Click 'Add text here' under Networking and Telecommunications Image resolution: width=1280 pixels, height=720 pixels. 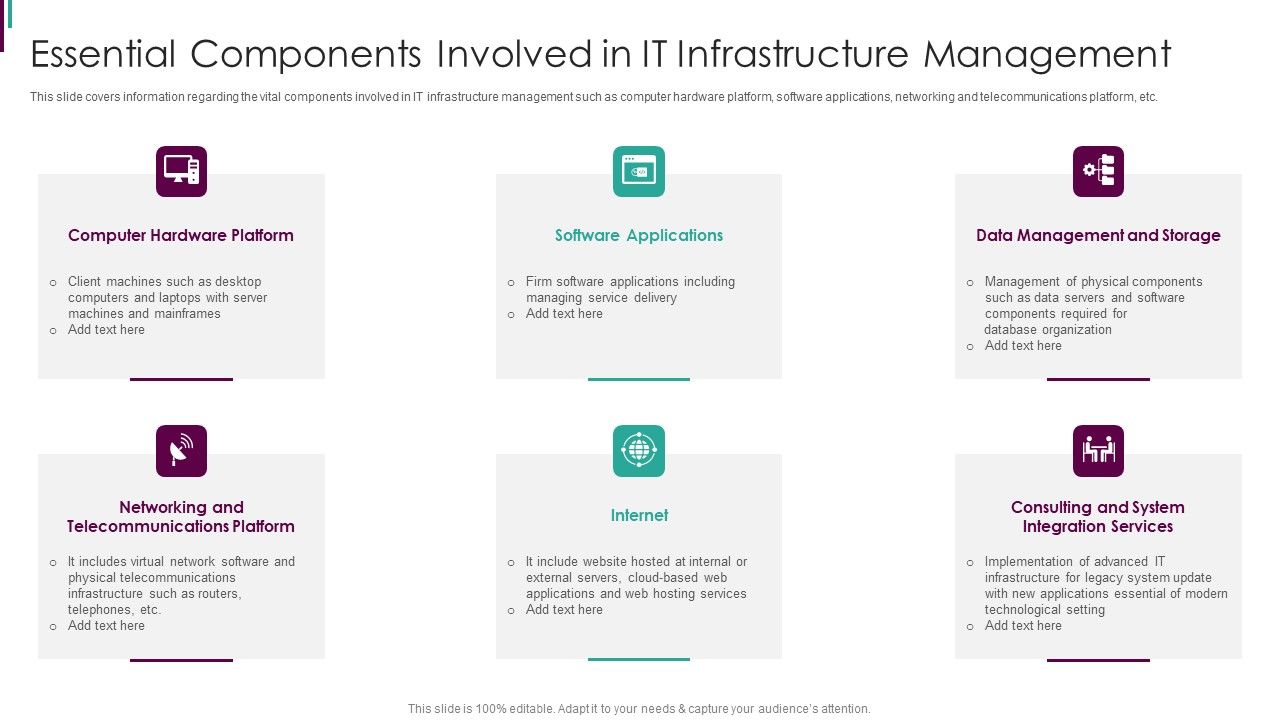tap(106, 626)
